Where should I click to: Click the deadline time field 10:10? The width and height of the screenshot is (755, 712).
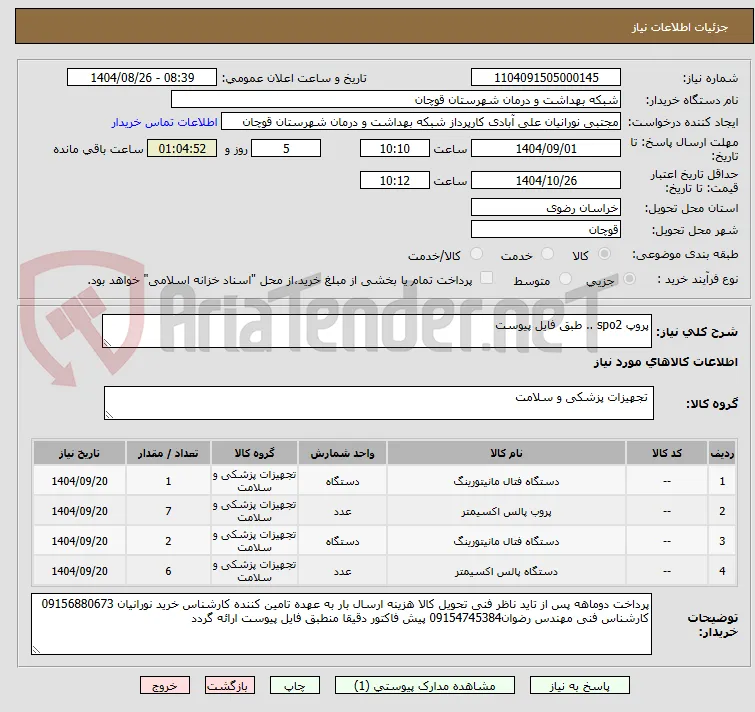pos(394,148)
